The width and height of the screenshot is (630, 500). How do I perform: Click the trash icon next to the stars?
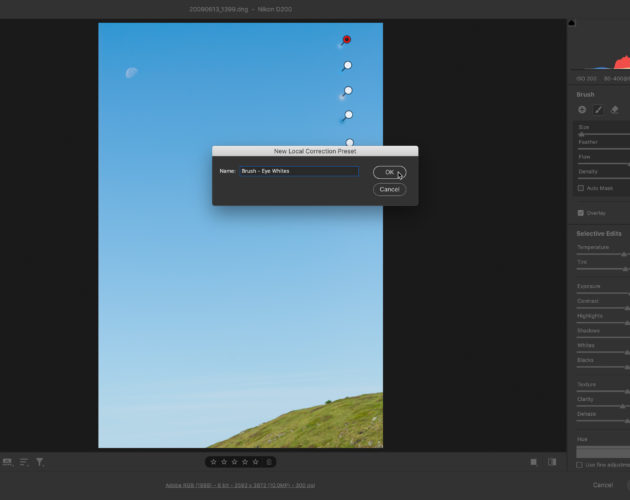click(269, 462)
